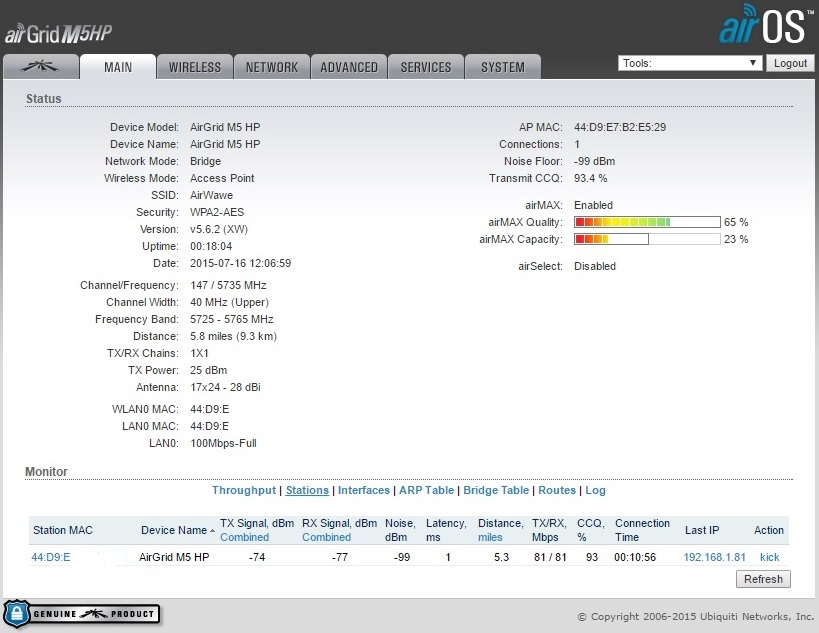Open the Routes monitor link

click(557, 490)
